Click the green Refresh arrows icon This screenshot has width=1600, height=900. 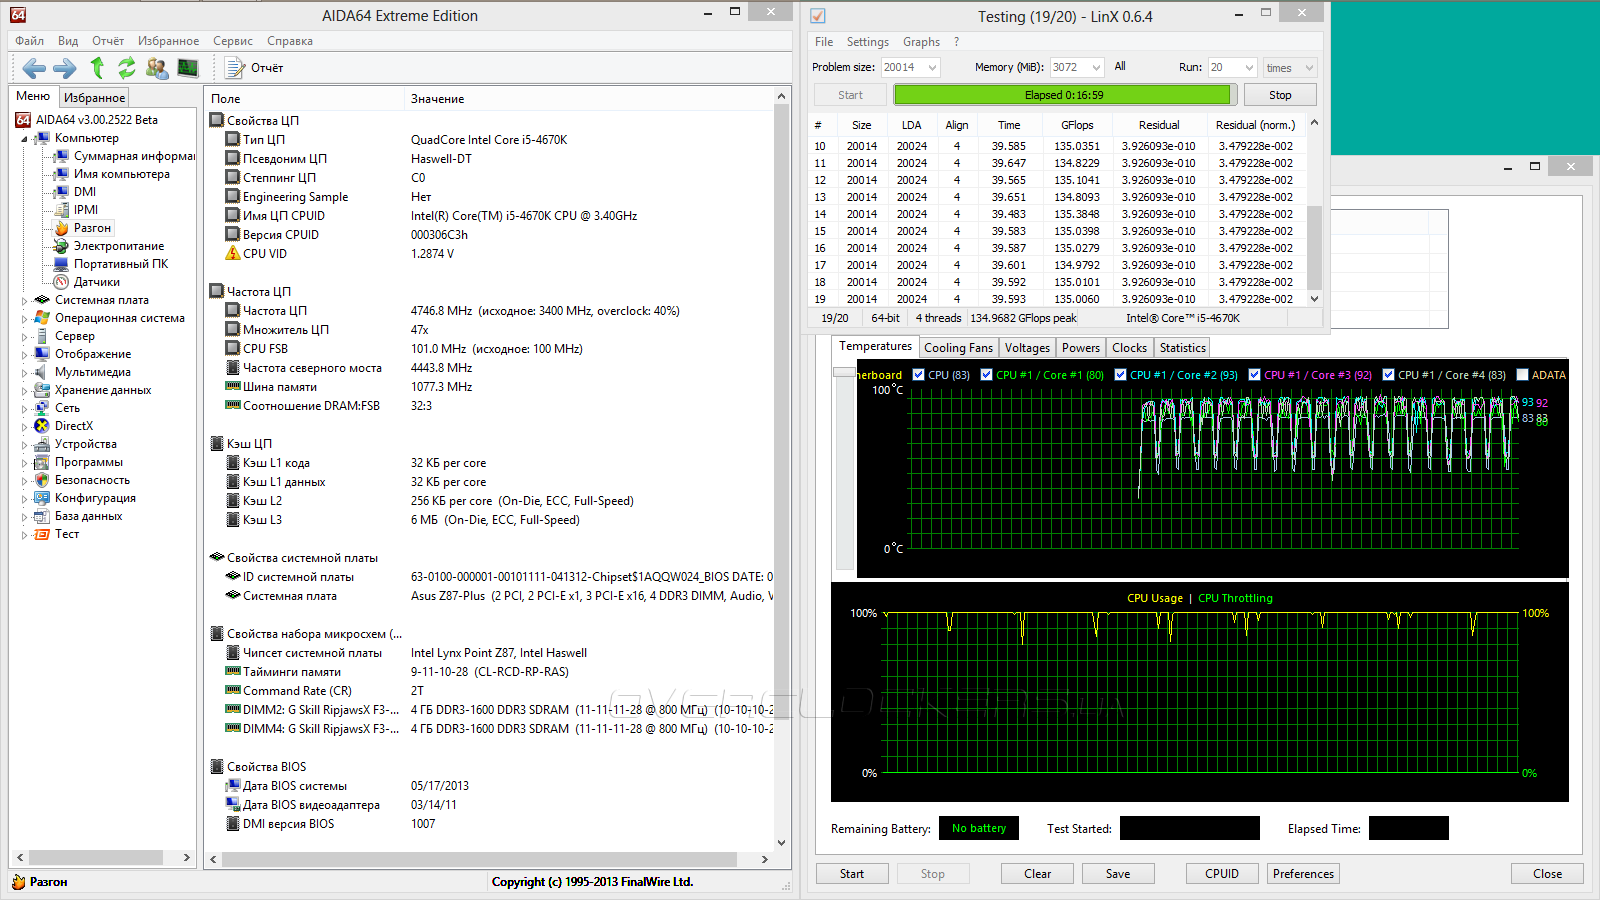pos(126,68)
